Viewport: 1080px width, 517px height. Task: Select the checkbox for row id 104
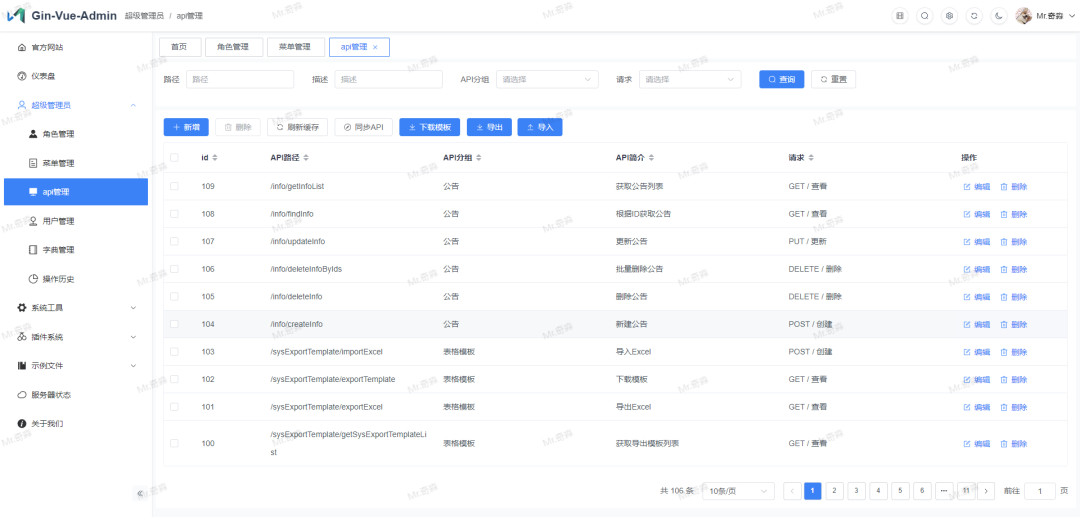pyautogui.click(x=175, y=324)
